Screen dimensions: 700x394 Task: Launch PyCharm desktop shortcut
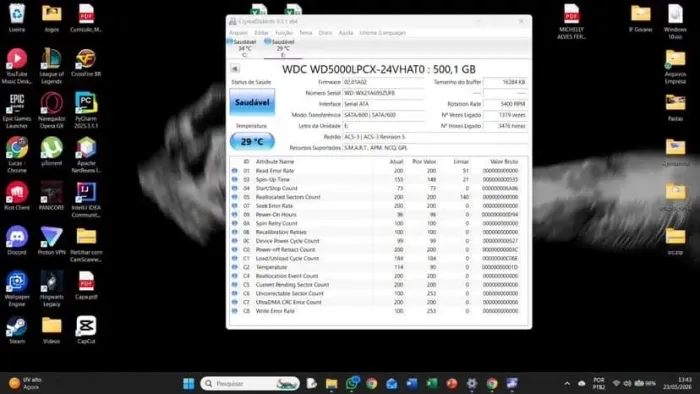pyautogui.click(x=86, y=111)
